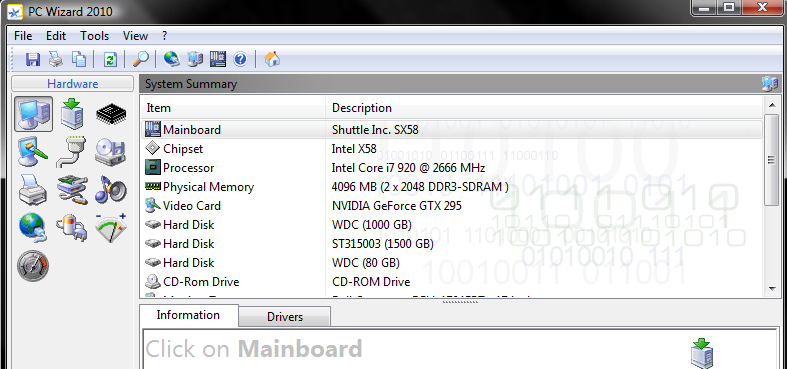Select the Multimedia speaker and note icon
This screenshot has height=369, width=787.
click(x=110, y=190)
